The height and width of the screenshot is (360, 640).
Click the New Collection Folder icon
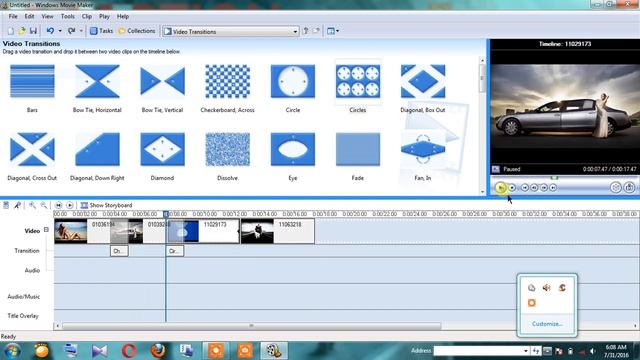(x=316, y=31)
